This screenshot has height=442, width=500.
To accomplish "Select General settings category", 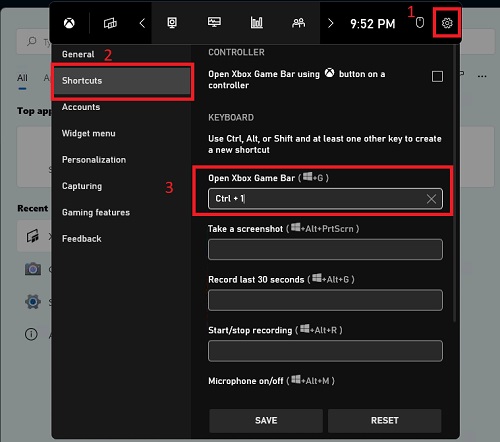I will (x=78, y=54).
